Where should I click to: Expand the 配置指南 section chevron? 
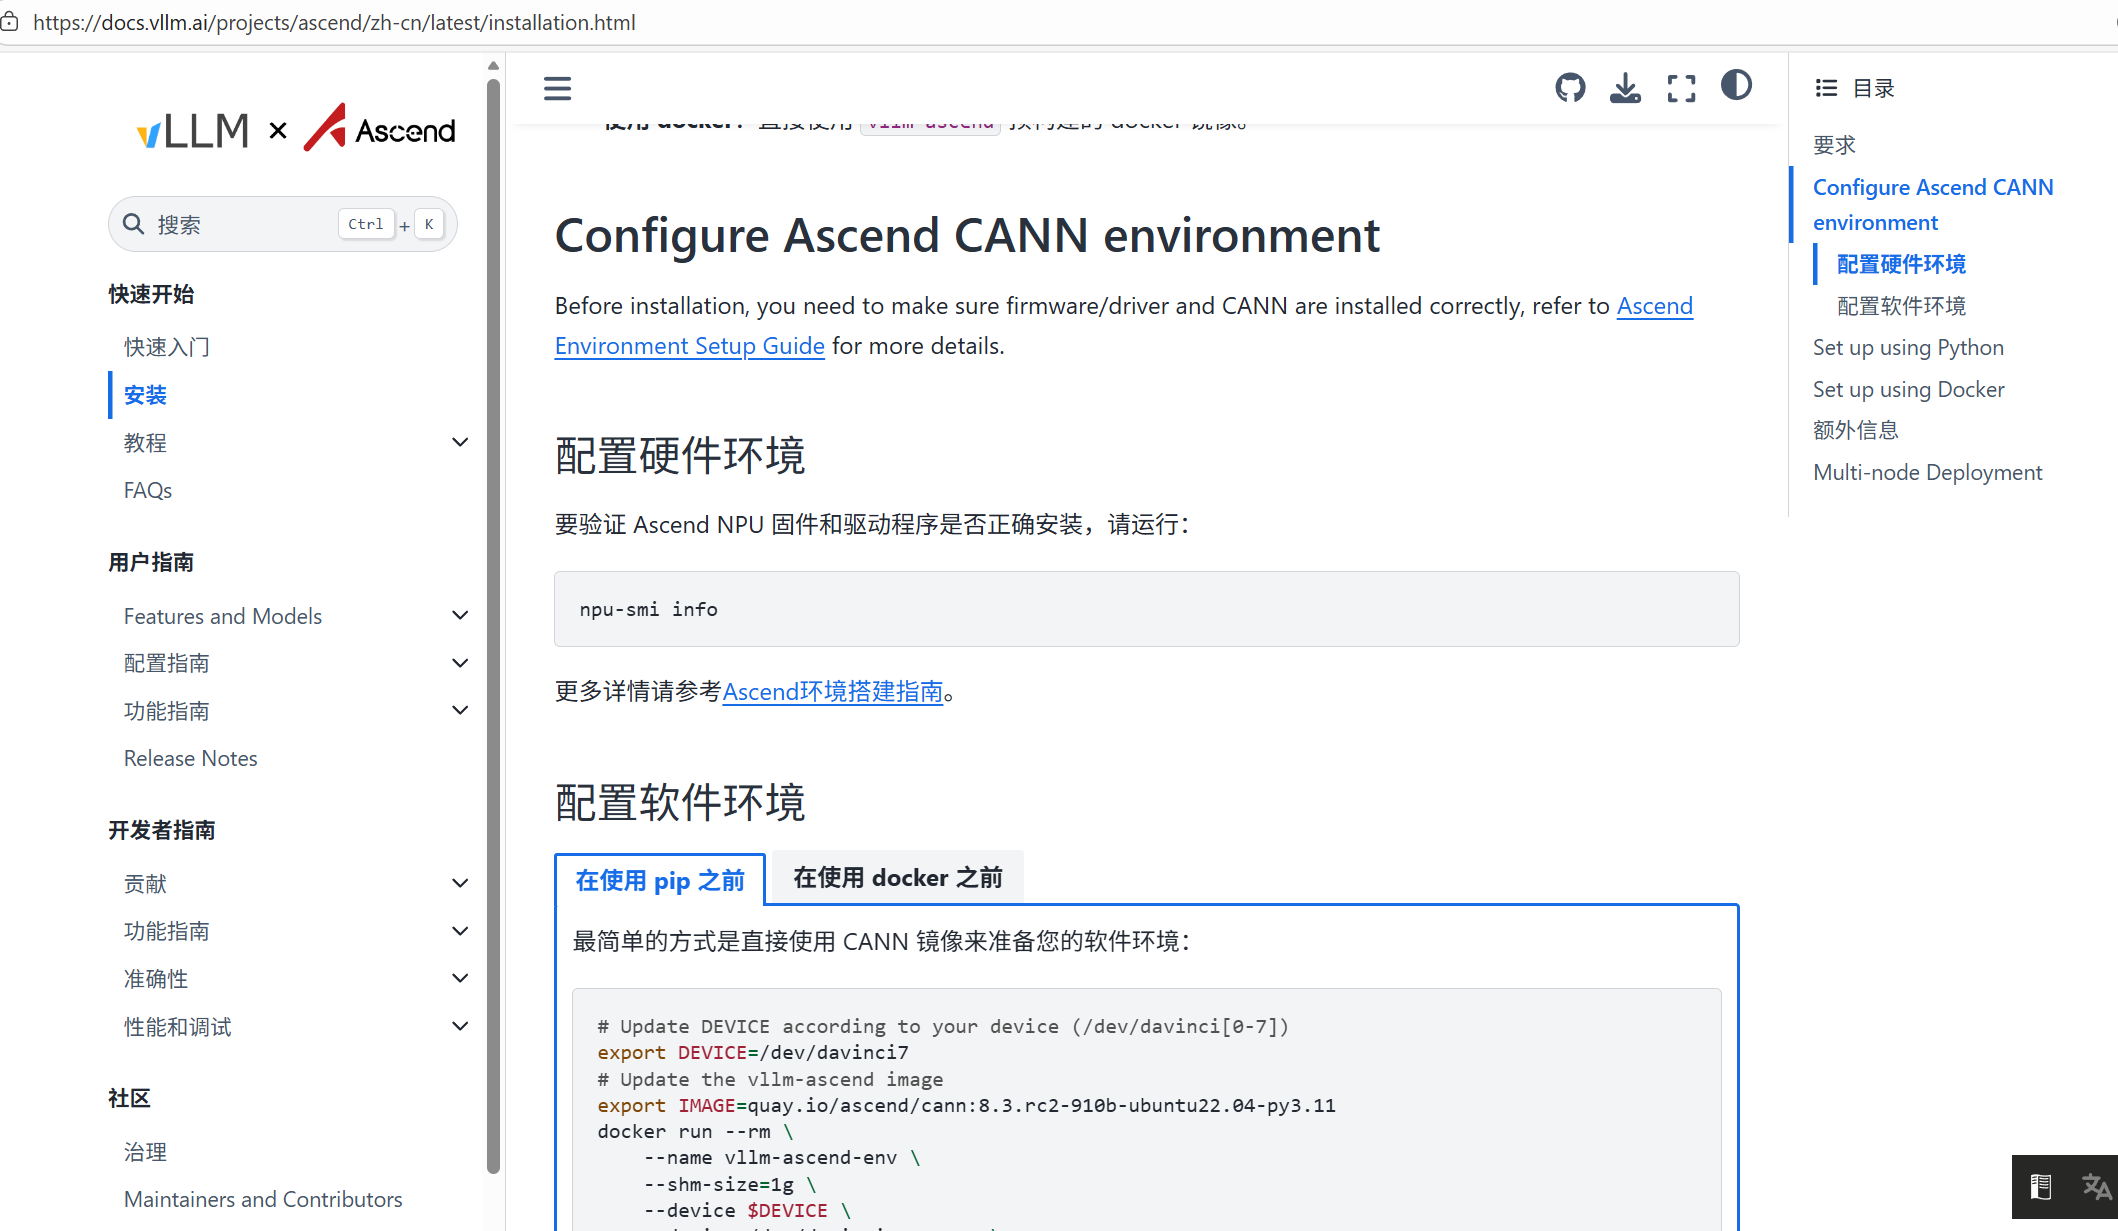tap(460, 663)
